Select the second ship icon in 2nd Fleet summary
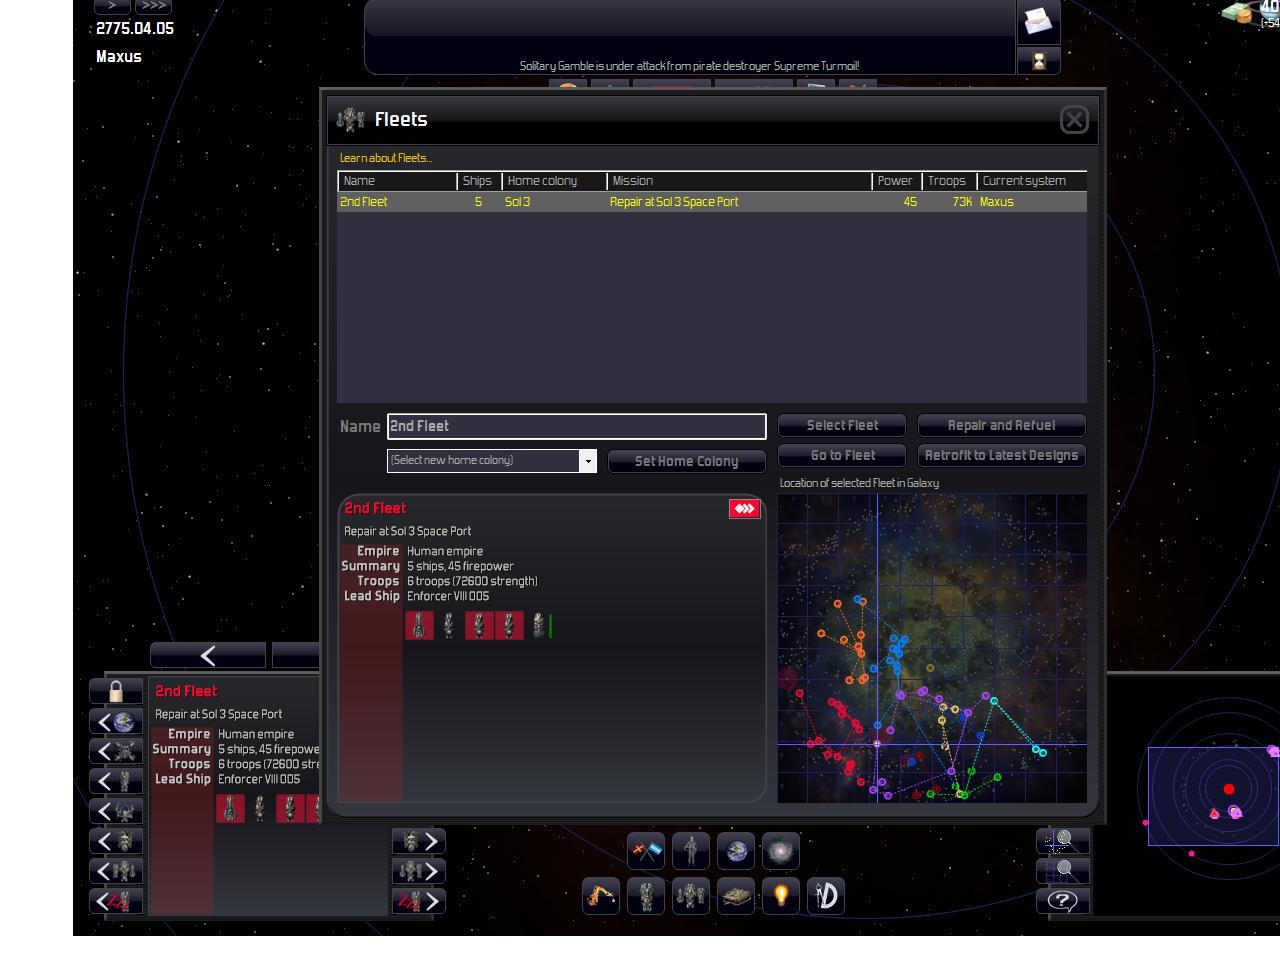 tap(449, 625)
